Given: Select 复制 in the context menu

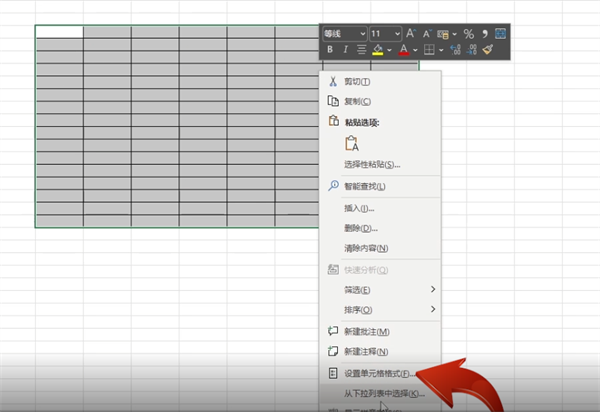Looking at the screenshot, I should (x=357, y=101).
